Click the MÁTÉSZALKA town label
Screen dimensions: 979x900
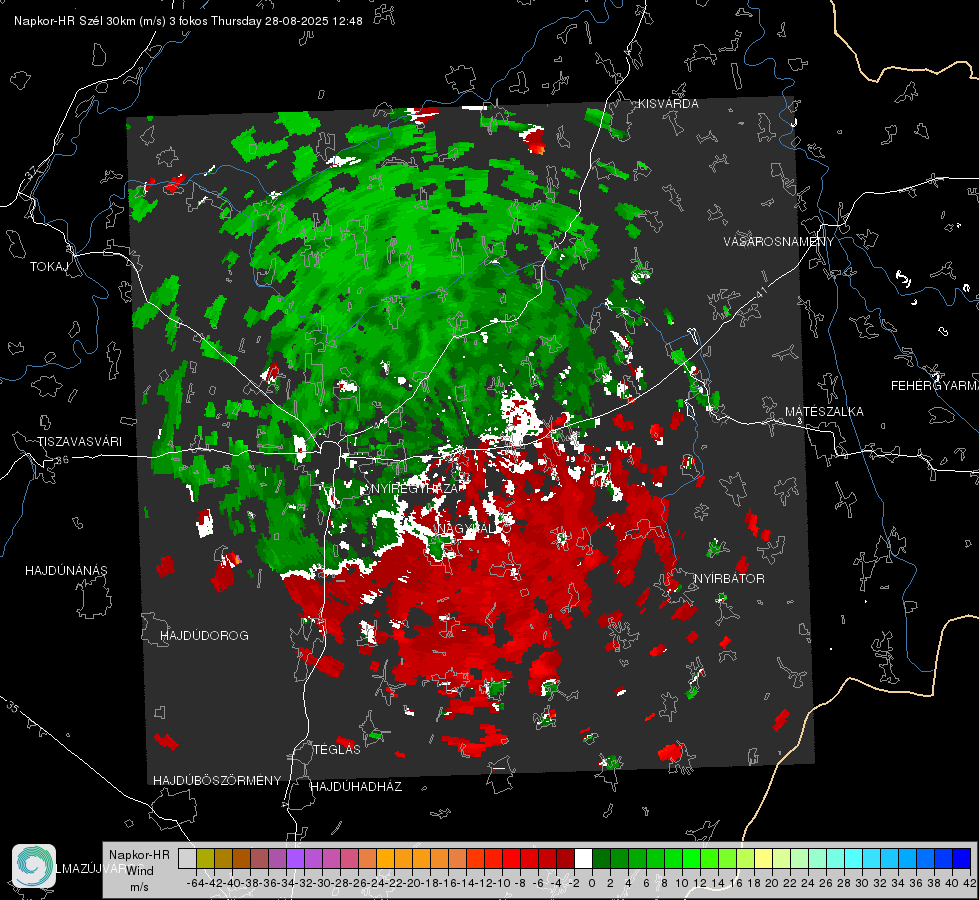point(824,412)
